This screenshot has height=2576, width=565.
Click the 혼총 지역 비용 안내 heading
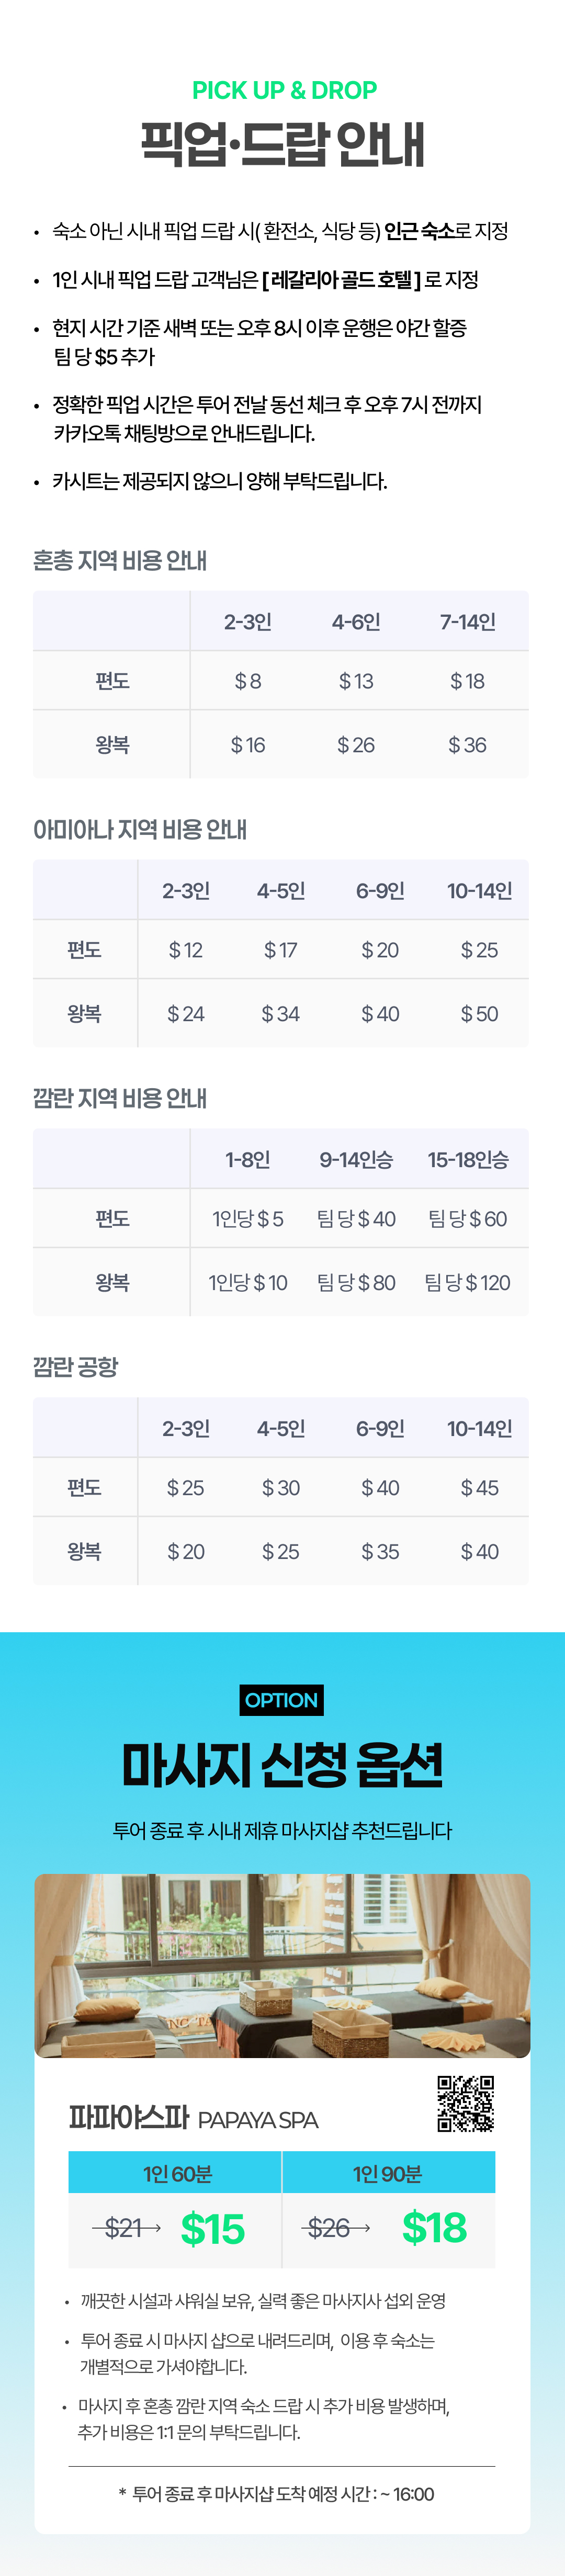(x=120, y=560)
